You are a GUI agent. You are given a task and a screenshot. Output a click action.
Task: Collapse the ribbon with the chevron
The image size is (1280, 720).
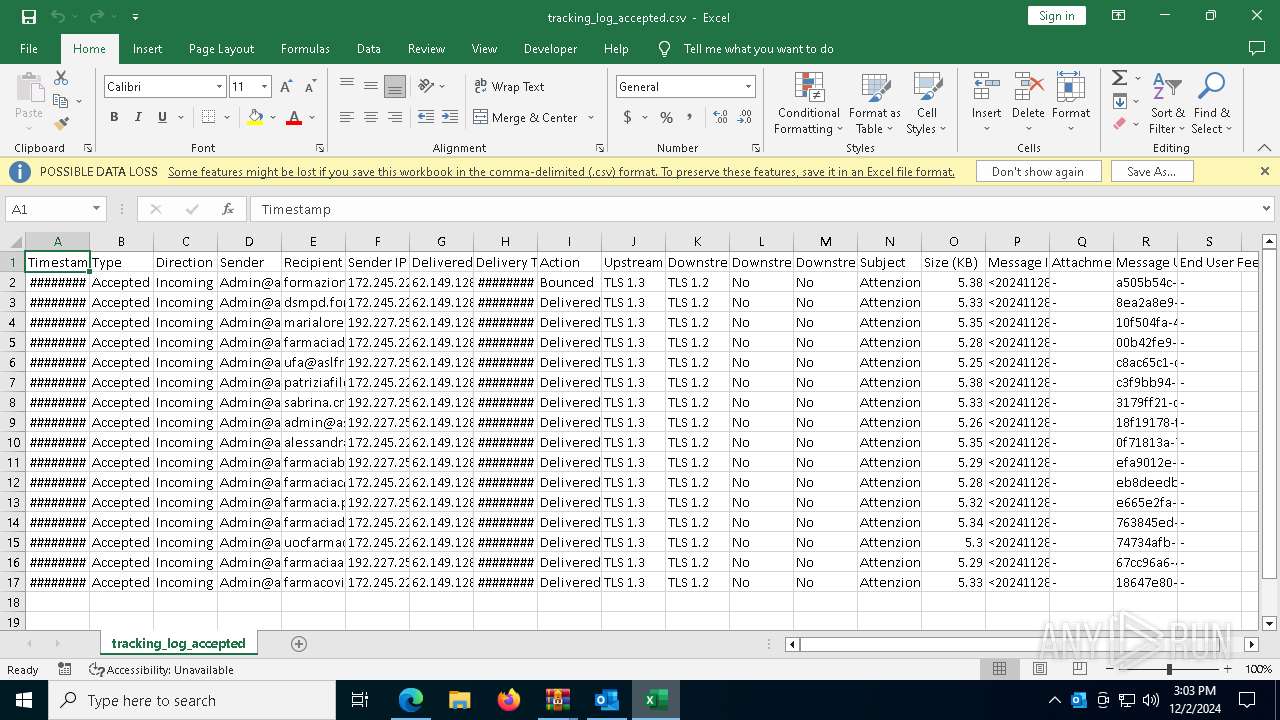point(1264,148)
